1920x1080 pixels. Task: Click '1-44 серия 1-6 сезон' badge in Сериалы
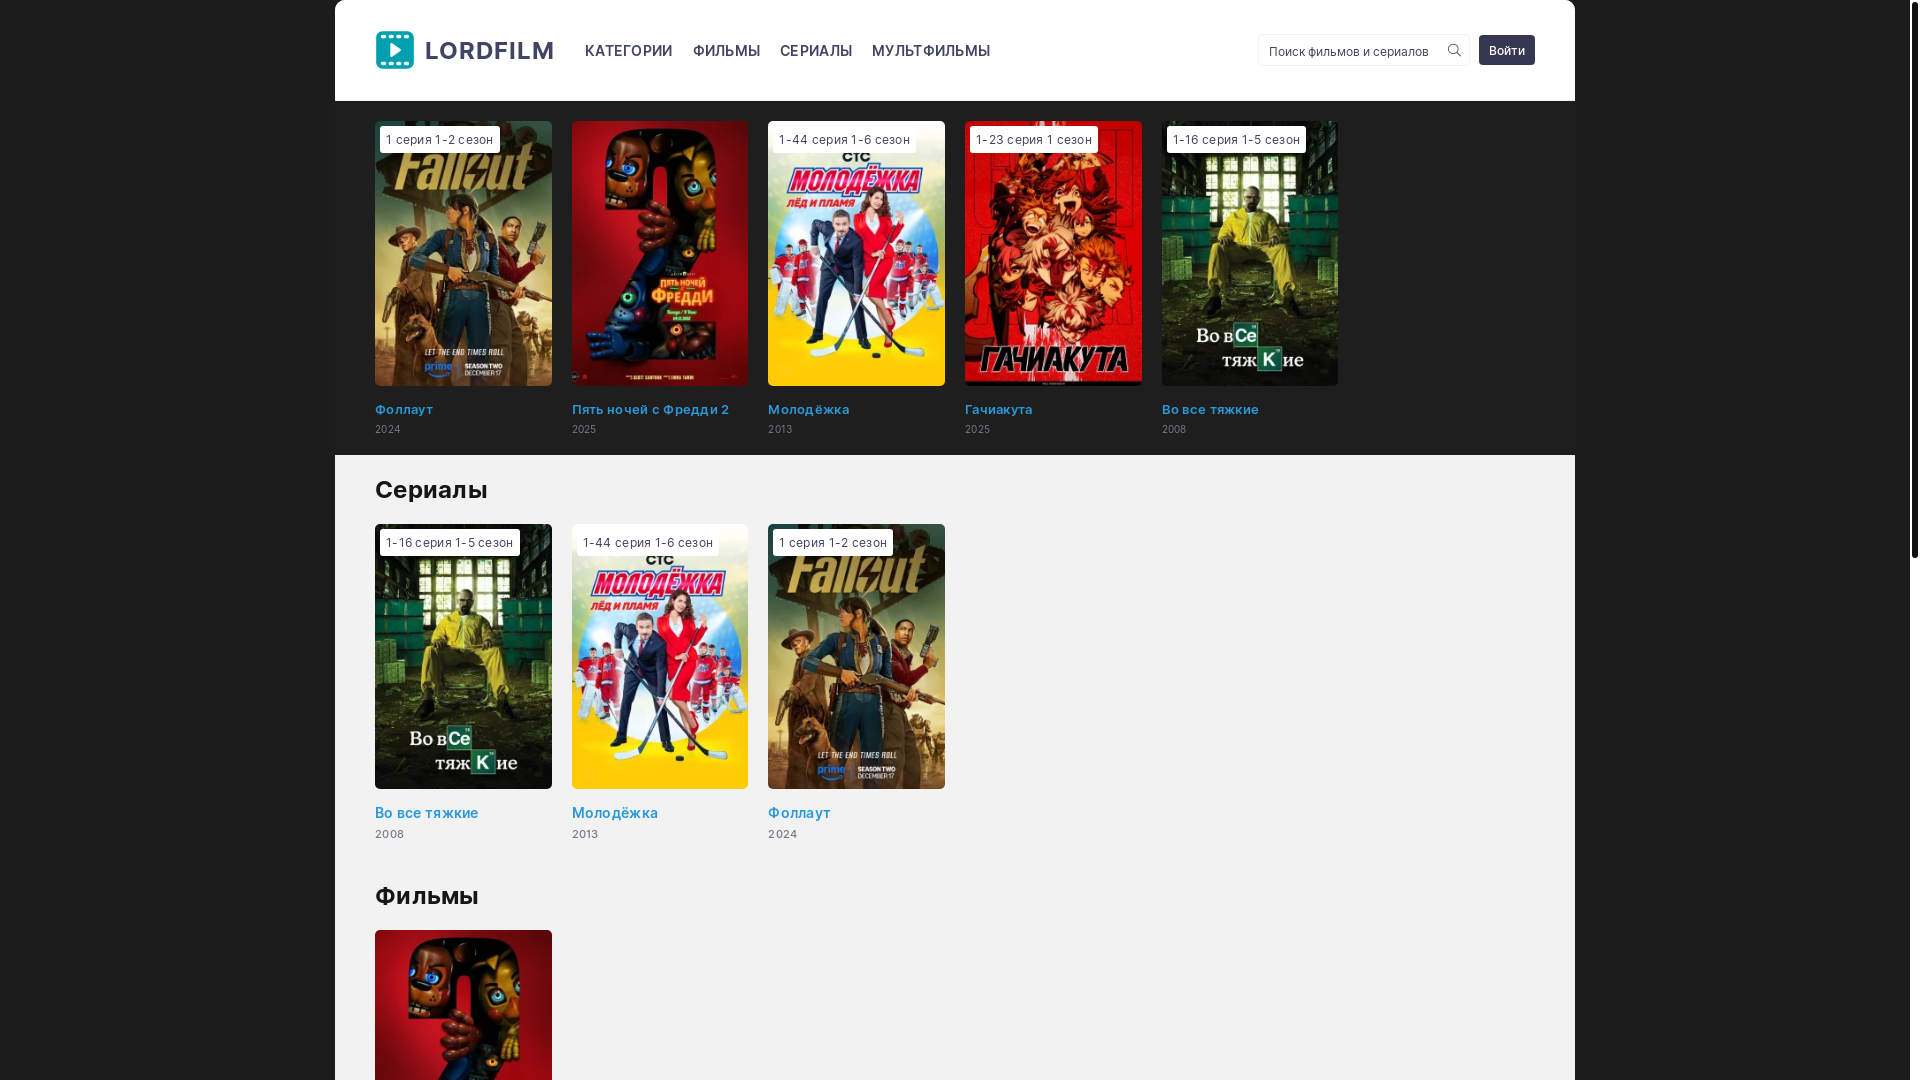648,542
